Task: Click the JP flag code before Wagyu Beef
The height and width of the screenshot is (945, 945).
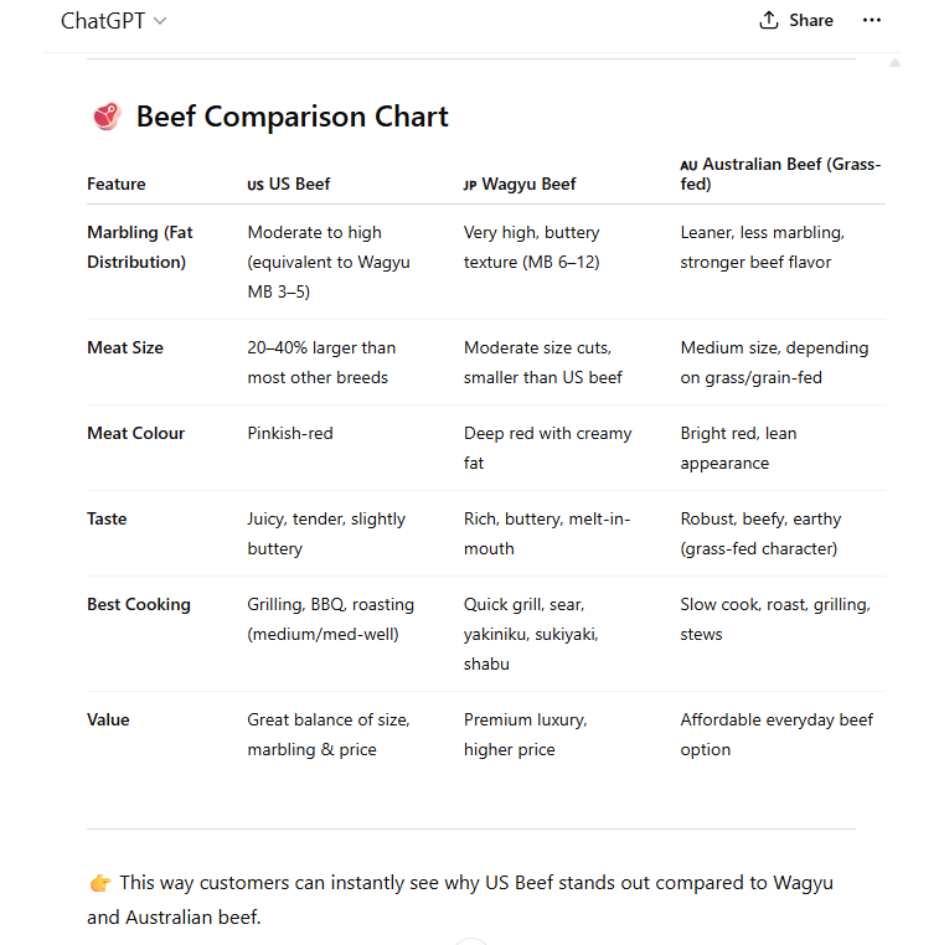Action: click(x=470, y=185)
